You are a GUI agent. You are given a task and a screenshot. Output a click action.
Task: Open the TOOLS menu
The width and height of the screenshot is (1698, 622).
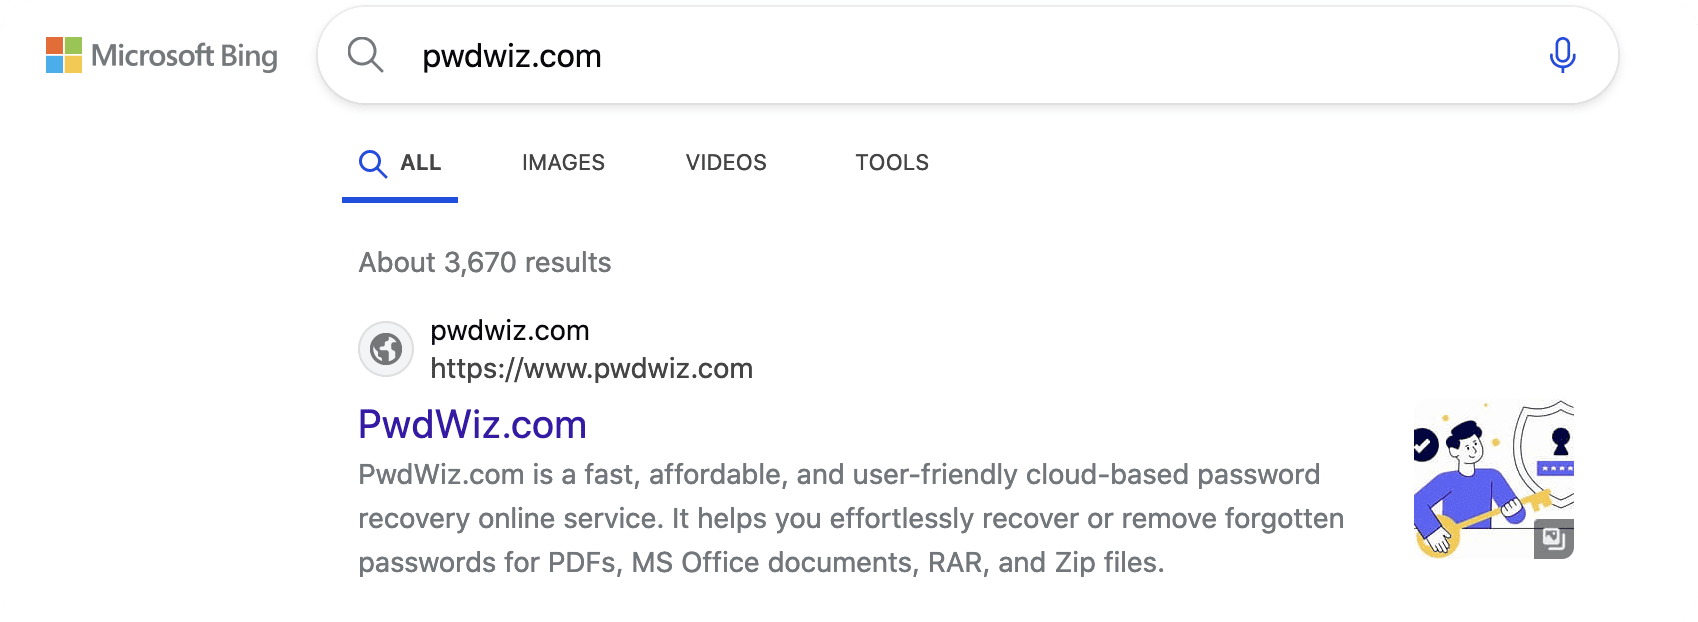coord(892,163)
